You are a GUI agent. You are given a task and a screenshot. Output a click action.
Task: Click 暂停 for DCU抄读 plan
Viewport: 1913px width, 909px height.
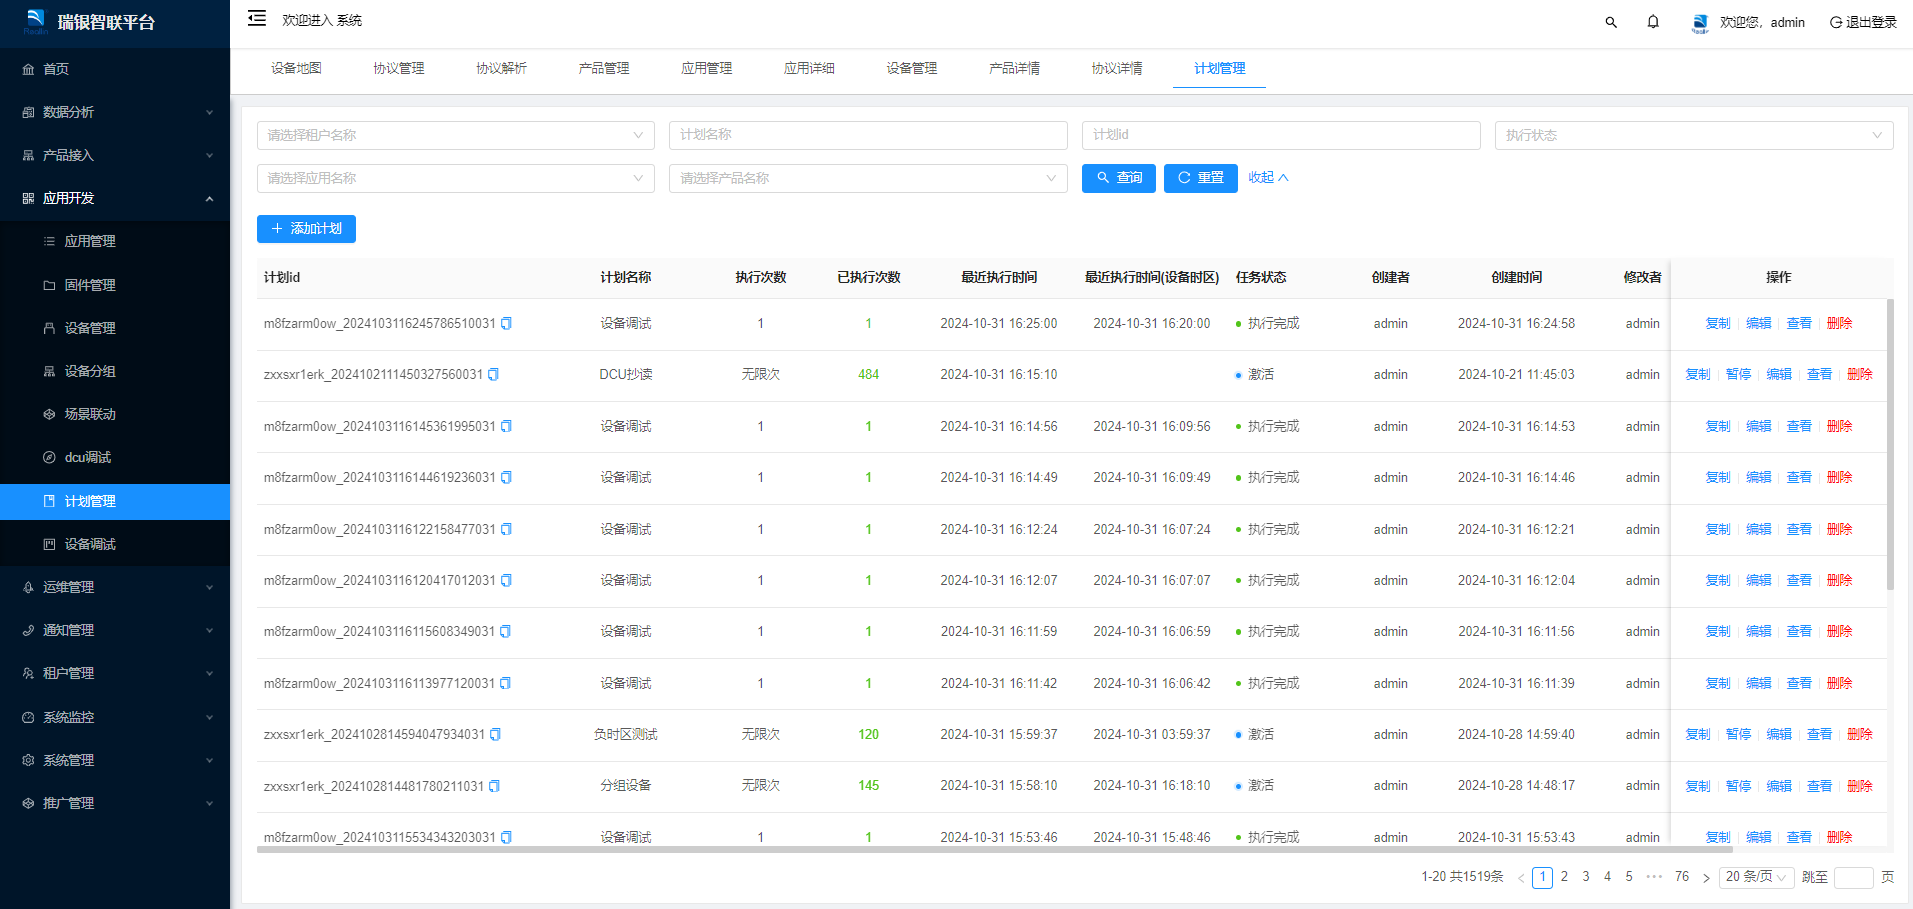pos(1738,374)
